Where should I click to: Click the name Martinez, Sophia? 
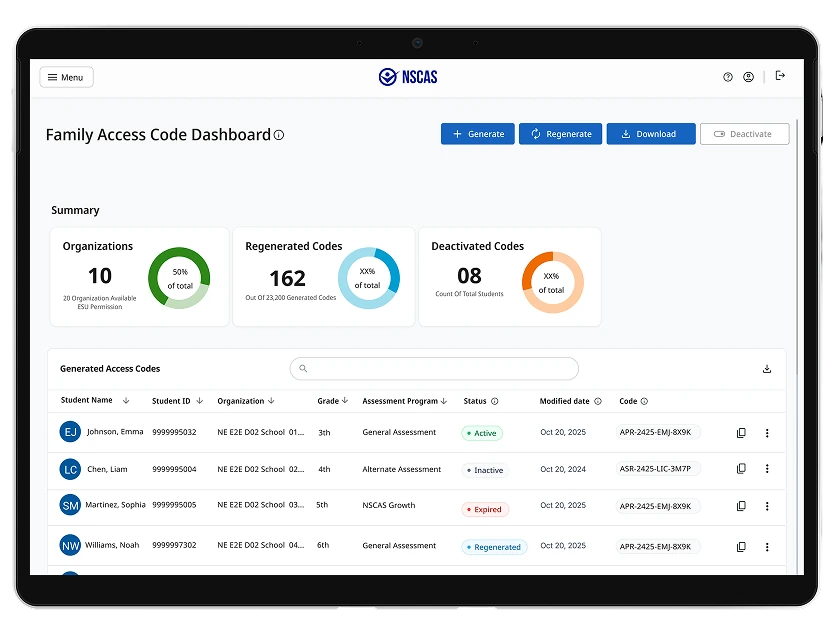click(115, 505)
